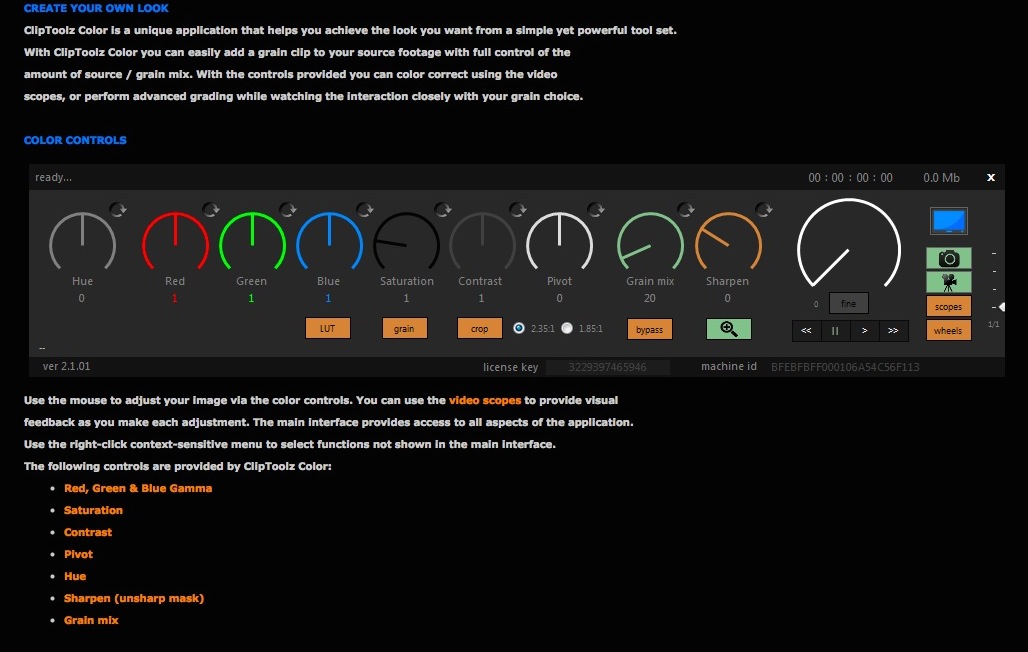Image resolution: width=1028 pixels, height=652 pixels.
Task: Click the 'CREATE YOUR OWN LOOK' heading
Action: 96,9
